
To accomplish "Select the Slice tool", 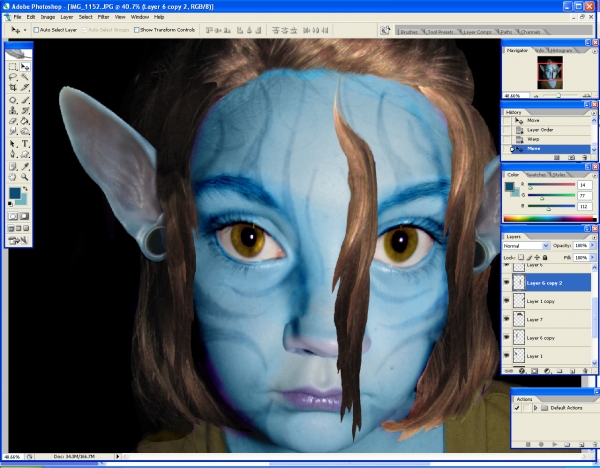I will (25, 87).
